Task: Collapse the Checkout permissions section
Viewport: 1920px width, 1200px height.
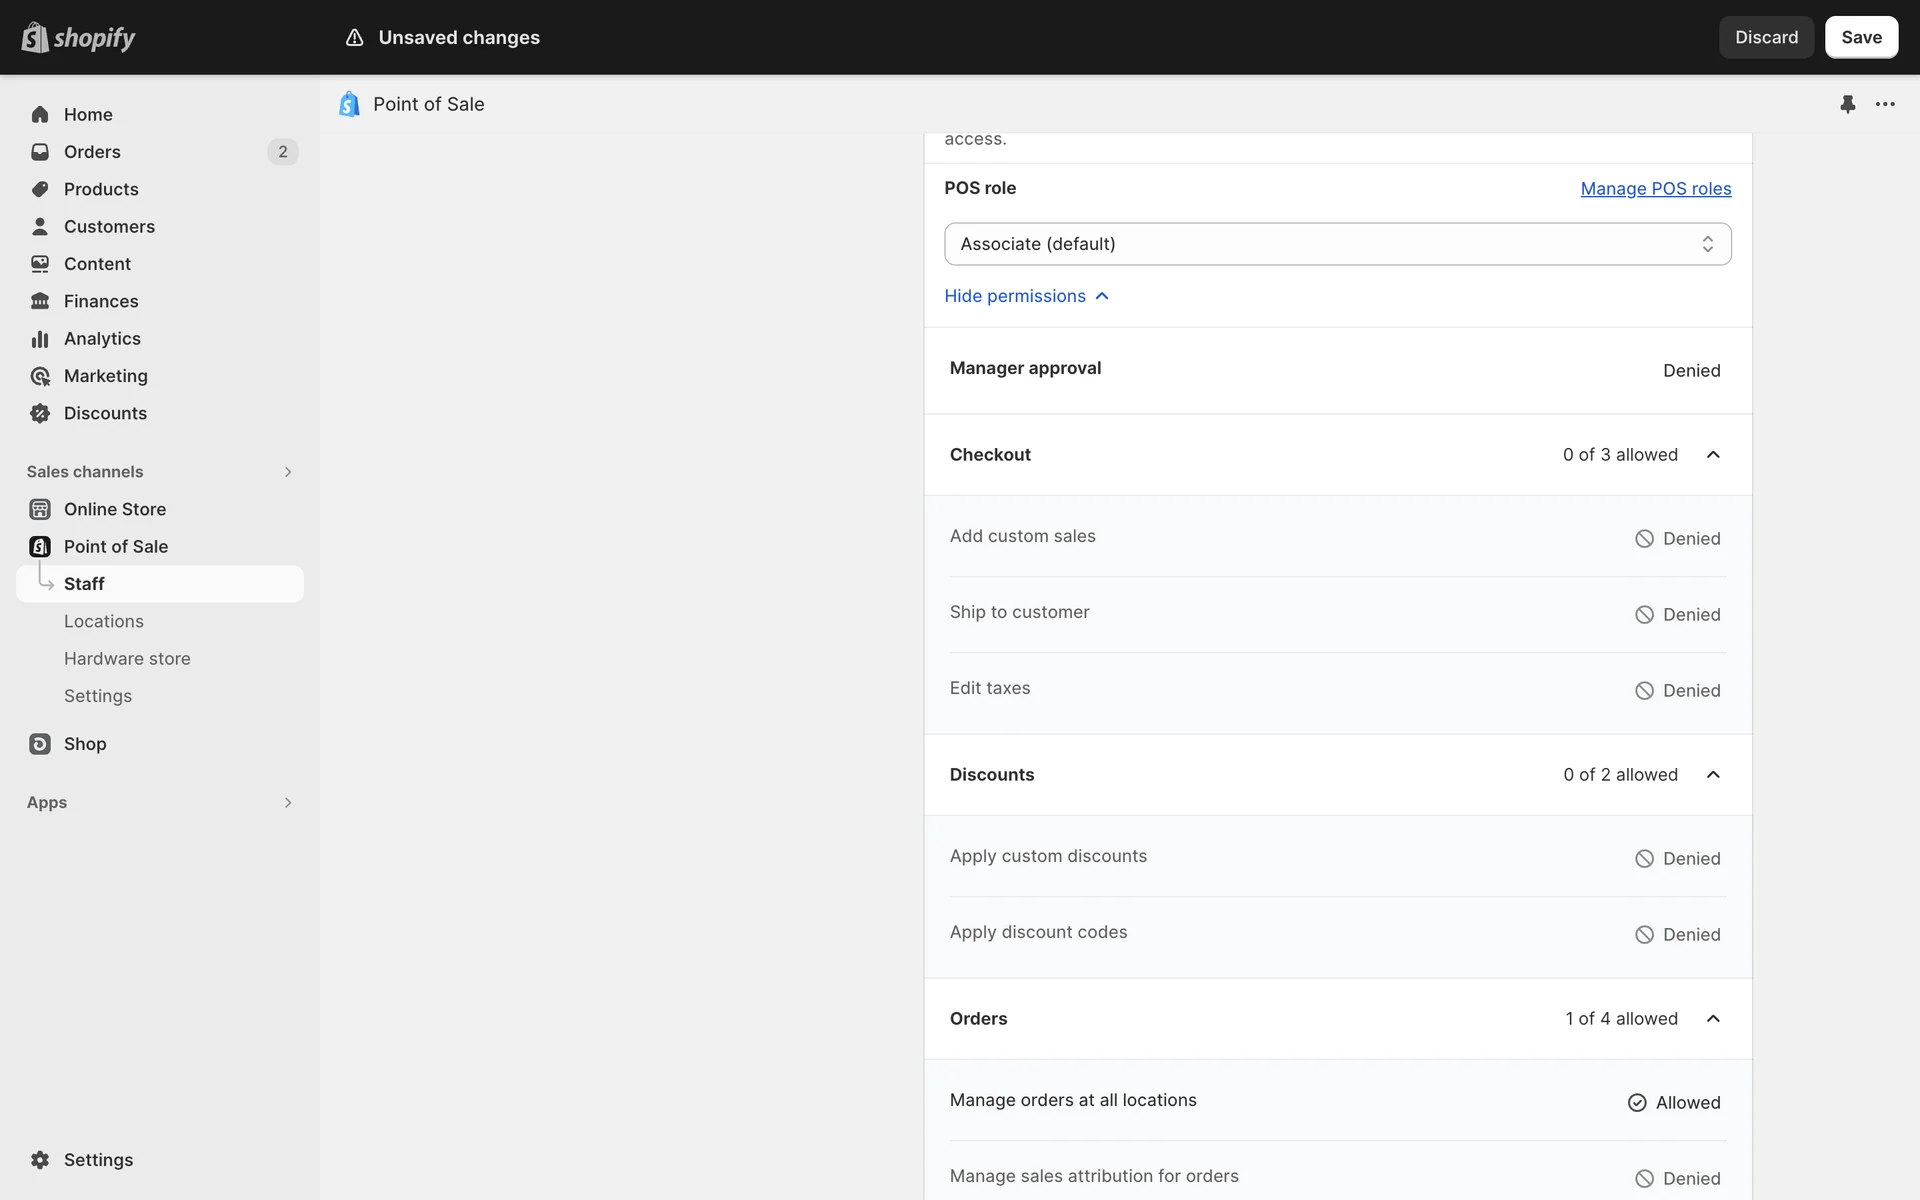Action: tap(1713, 455)
